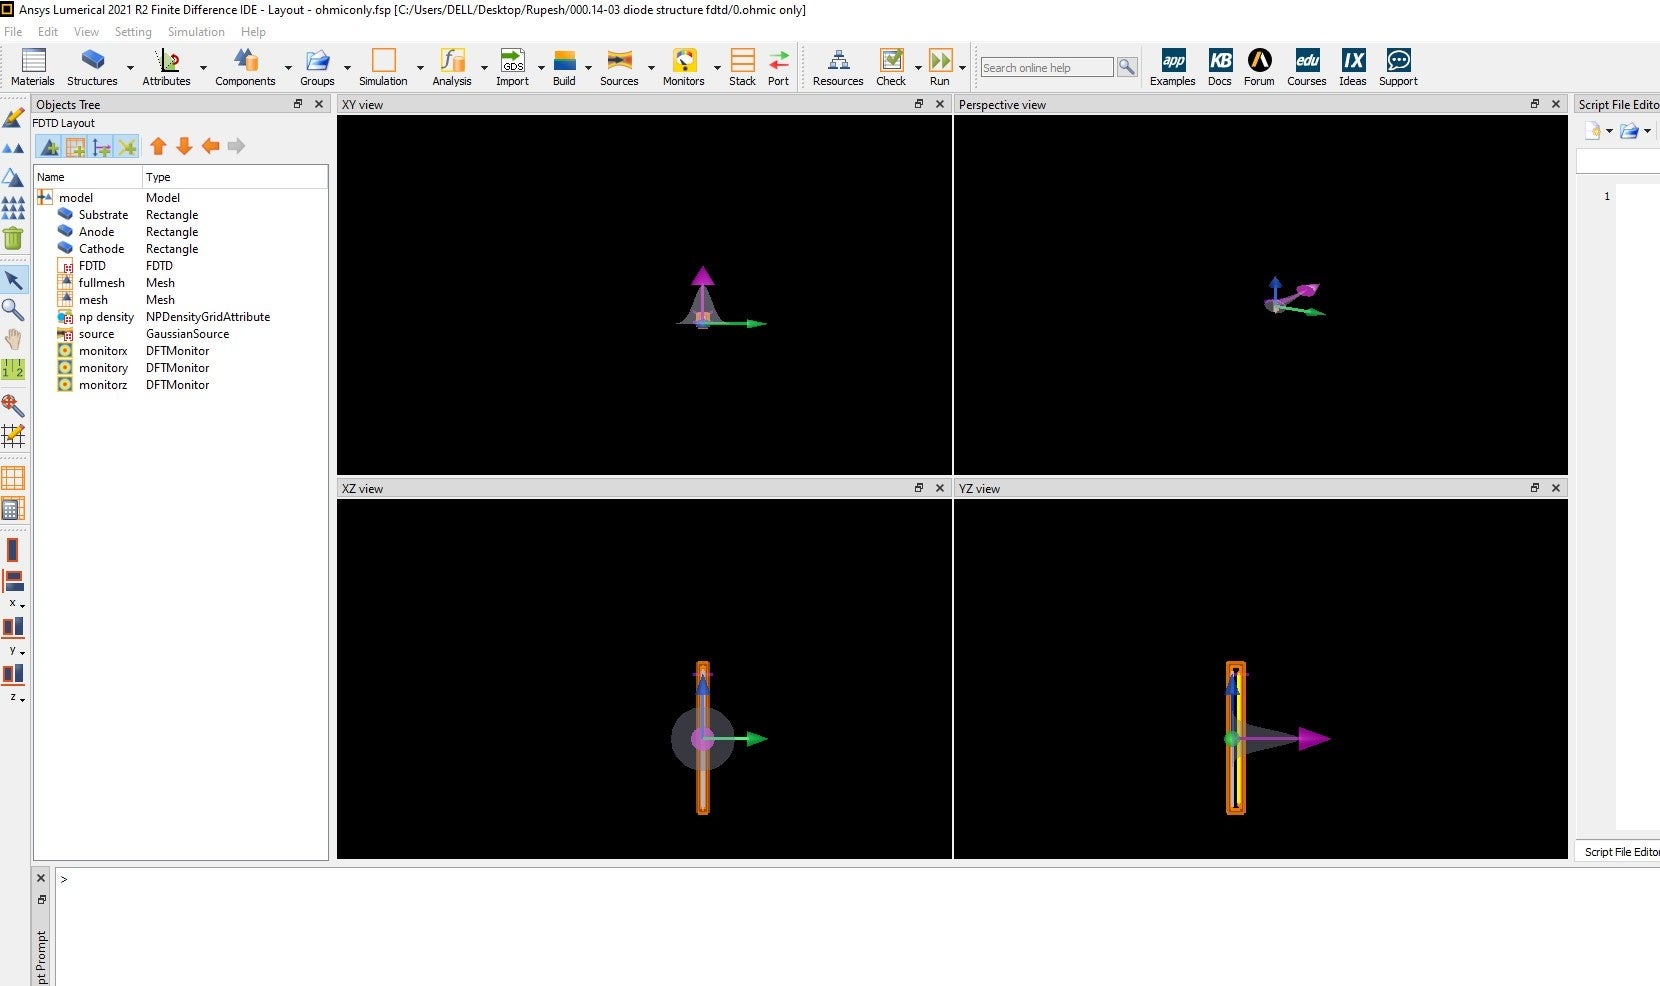The width and height of the screenshot is (1660, 986).
Task: Open Structures dropdown arrow
Action: pos(130,68)
